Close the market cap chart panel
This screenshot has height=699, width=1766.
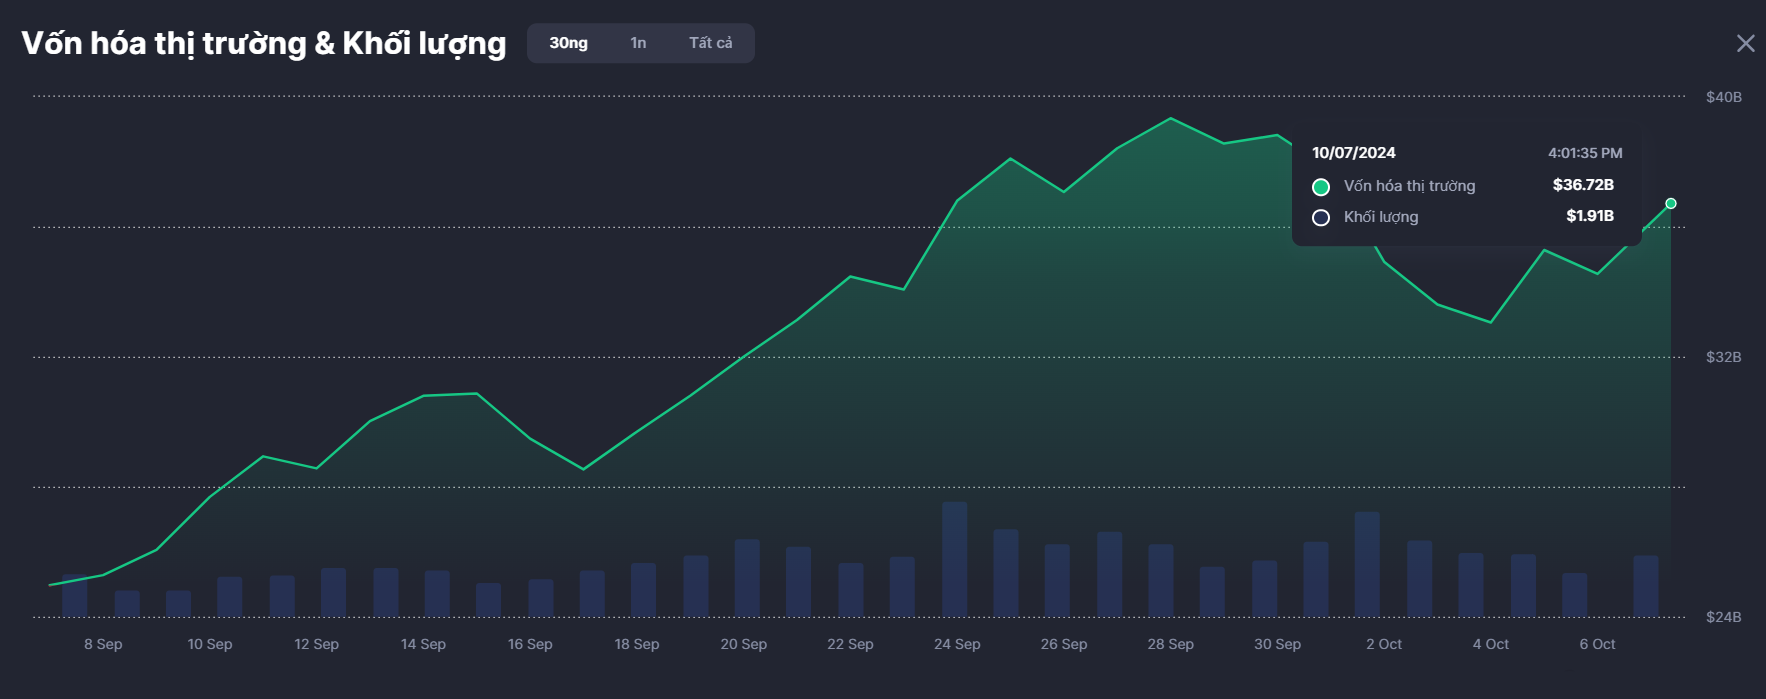(x=1745, y=43)
